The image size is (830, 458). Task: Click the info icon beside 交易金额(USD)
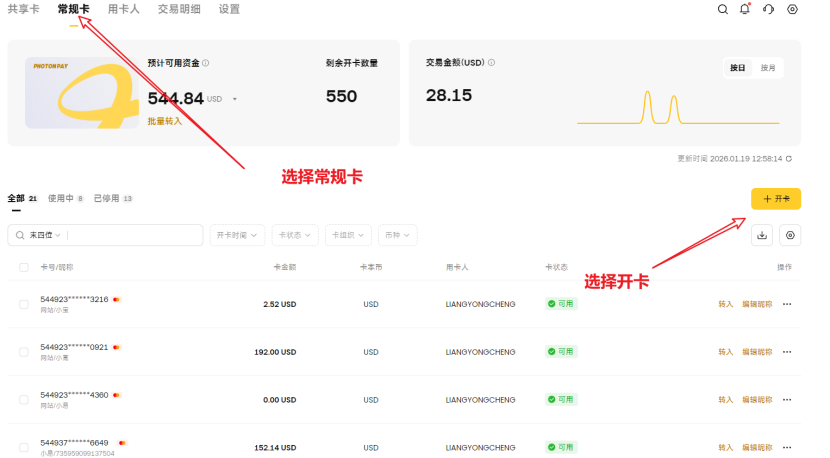coord(491,62)
